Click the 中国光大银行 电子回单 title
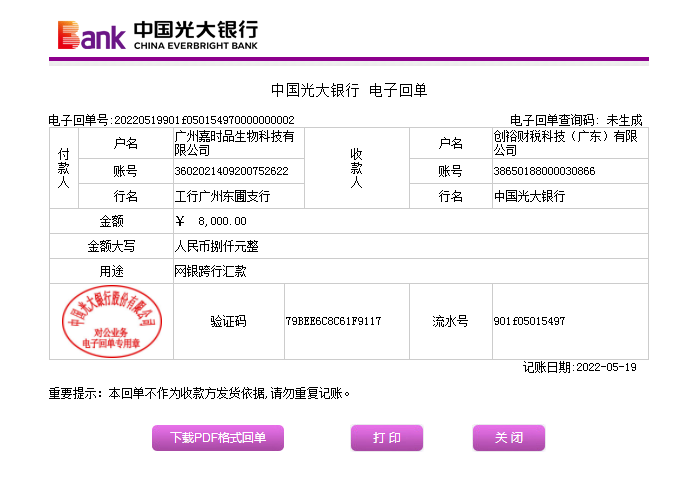 (x=349, y=90)
